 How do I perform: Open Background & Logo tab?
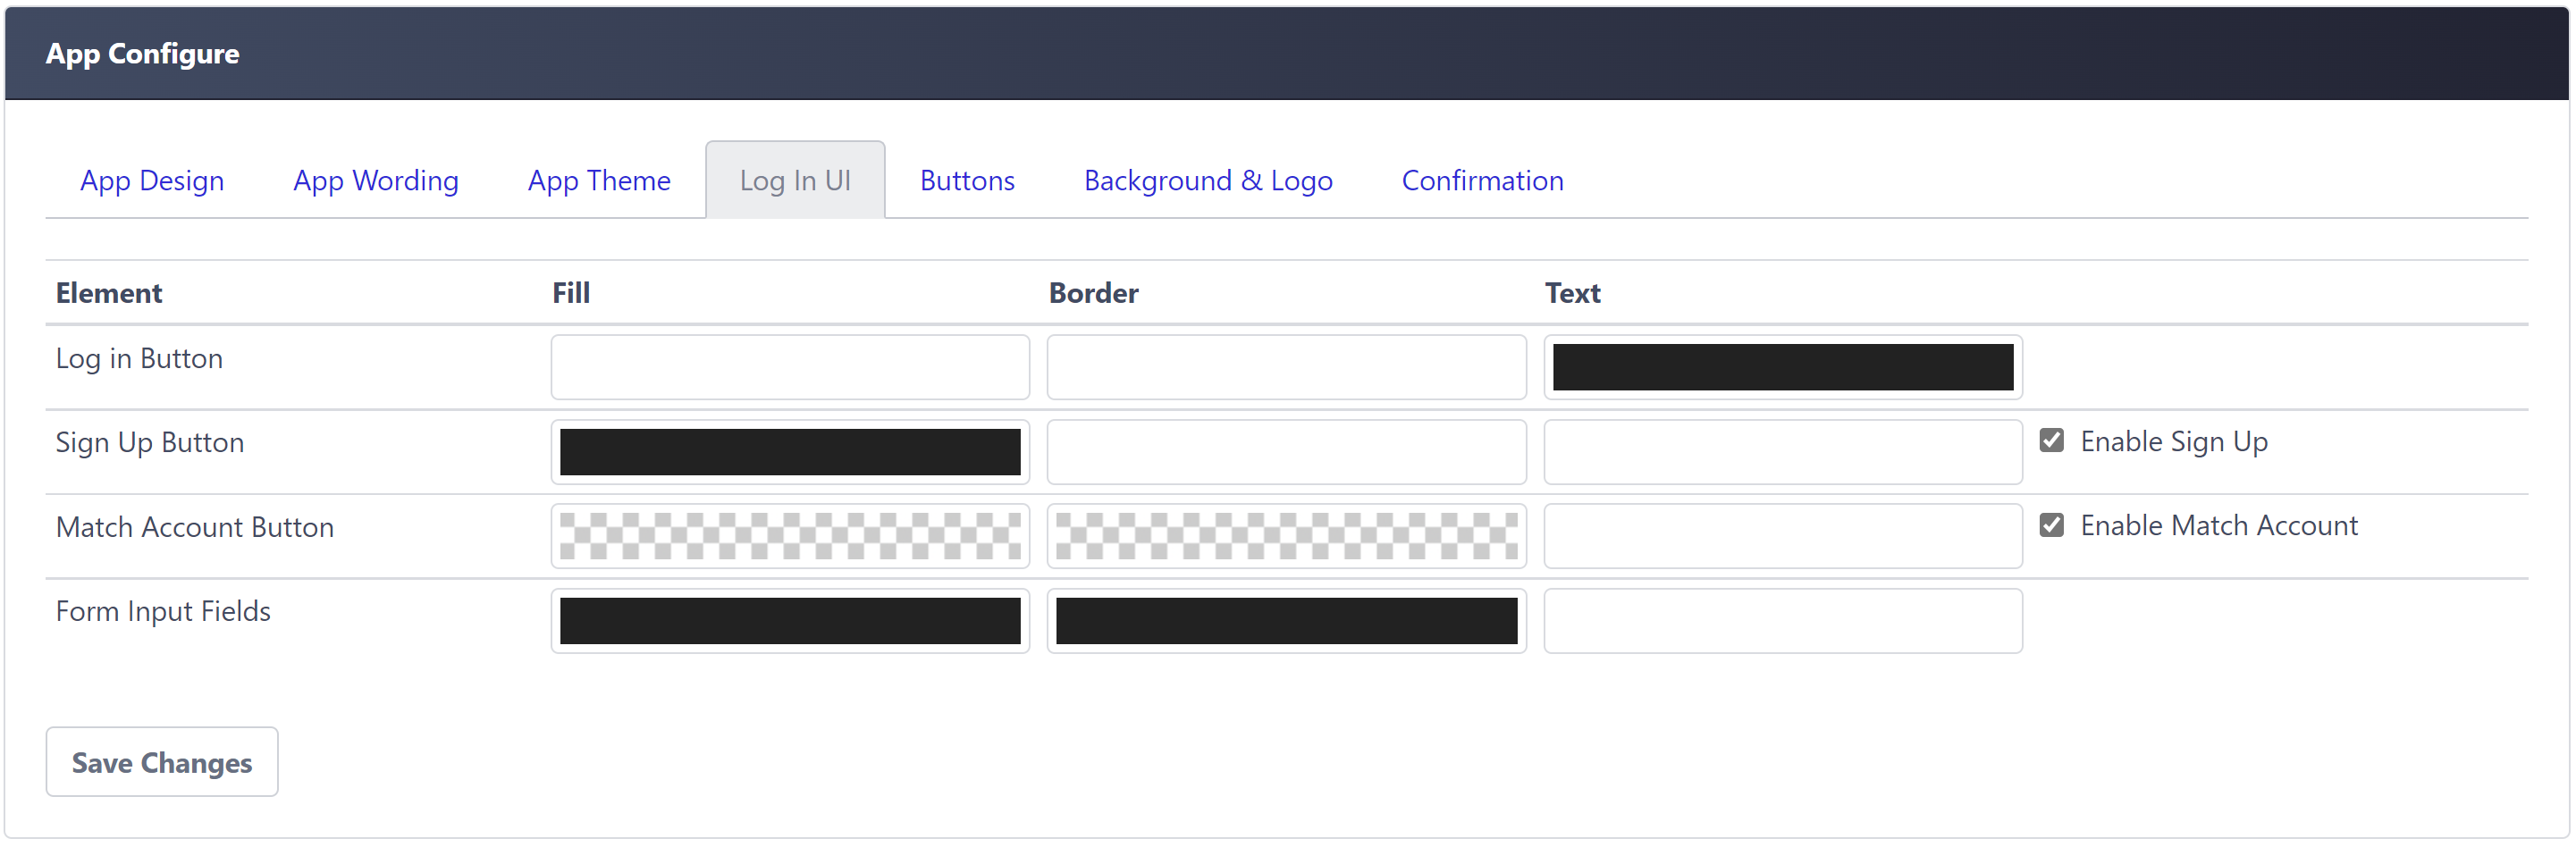point(1208,181)
